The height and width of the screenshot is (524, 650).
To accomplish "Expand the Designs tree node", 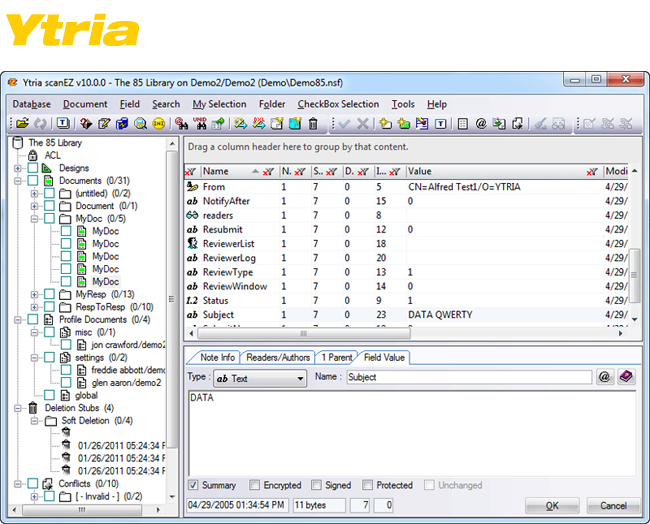I will [17, 168].
